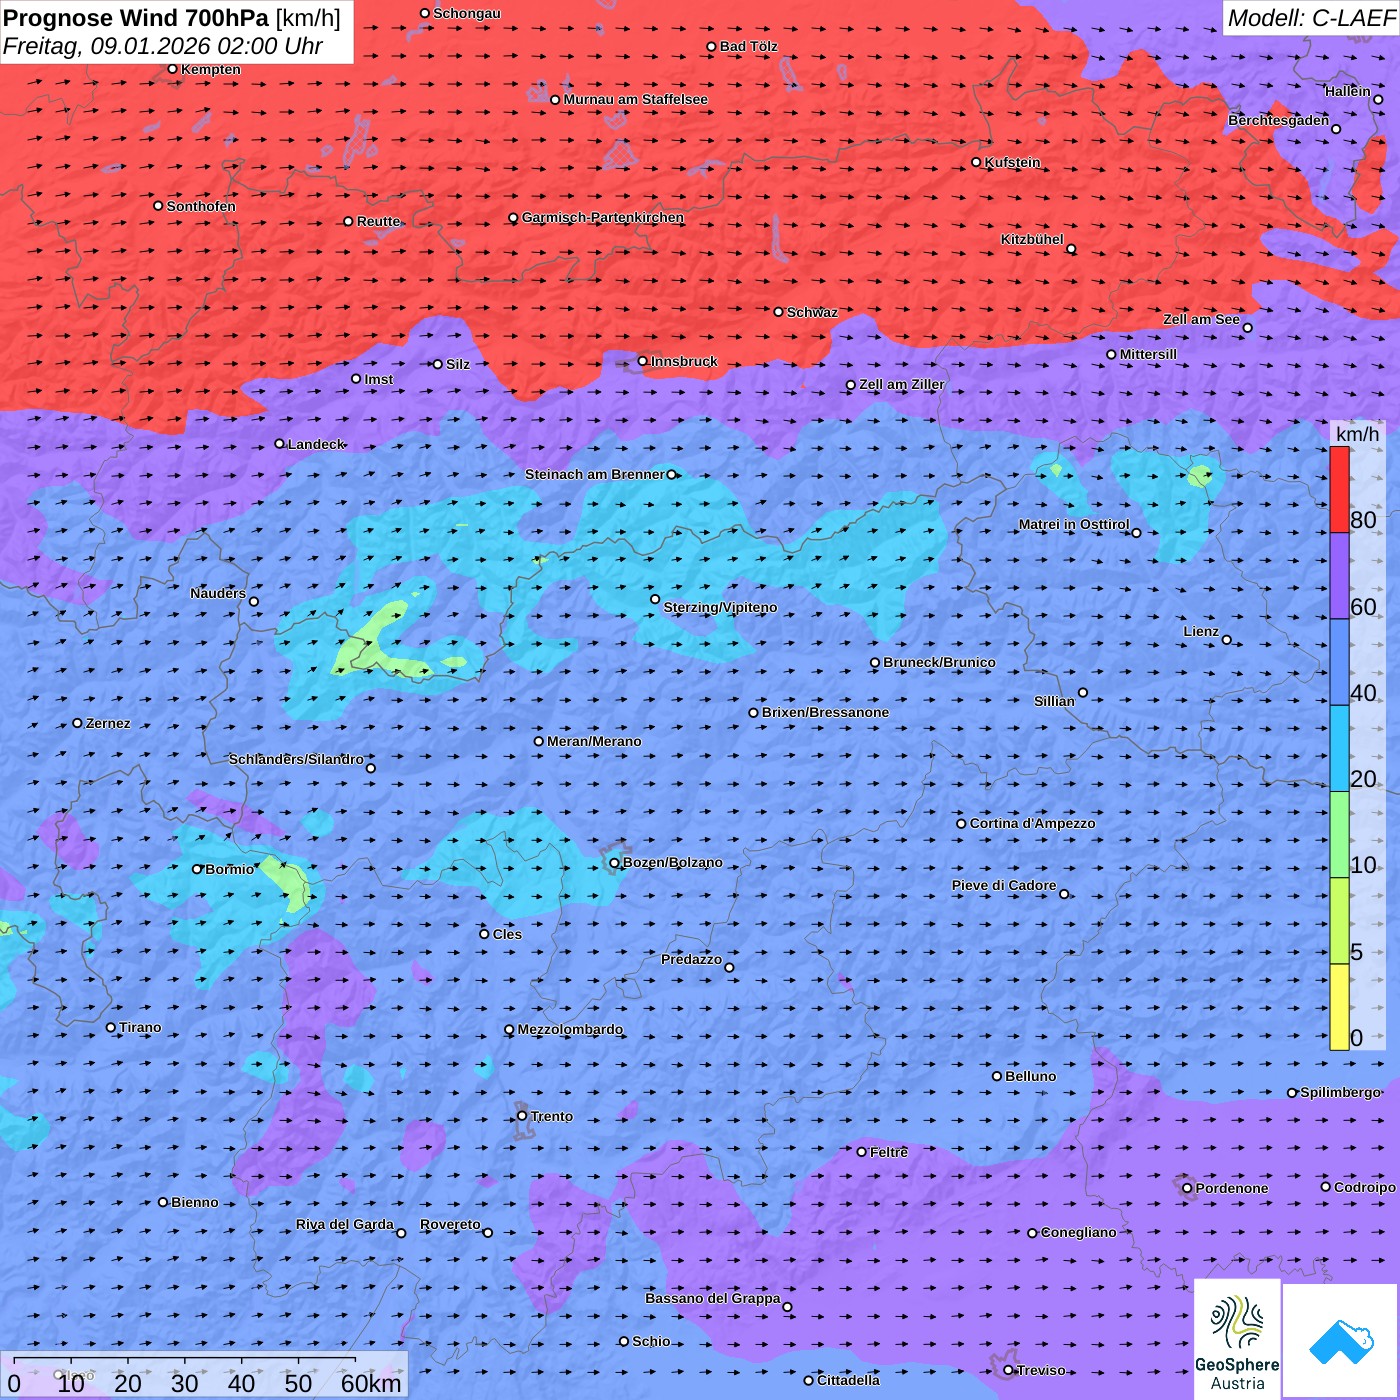Click the Mezzolombardo label

click(569, 1029)
